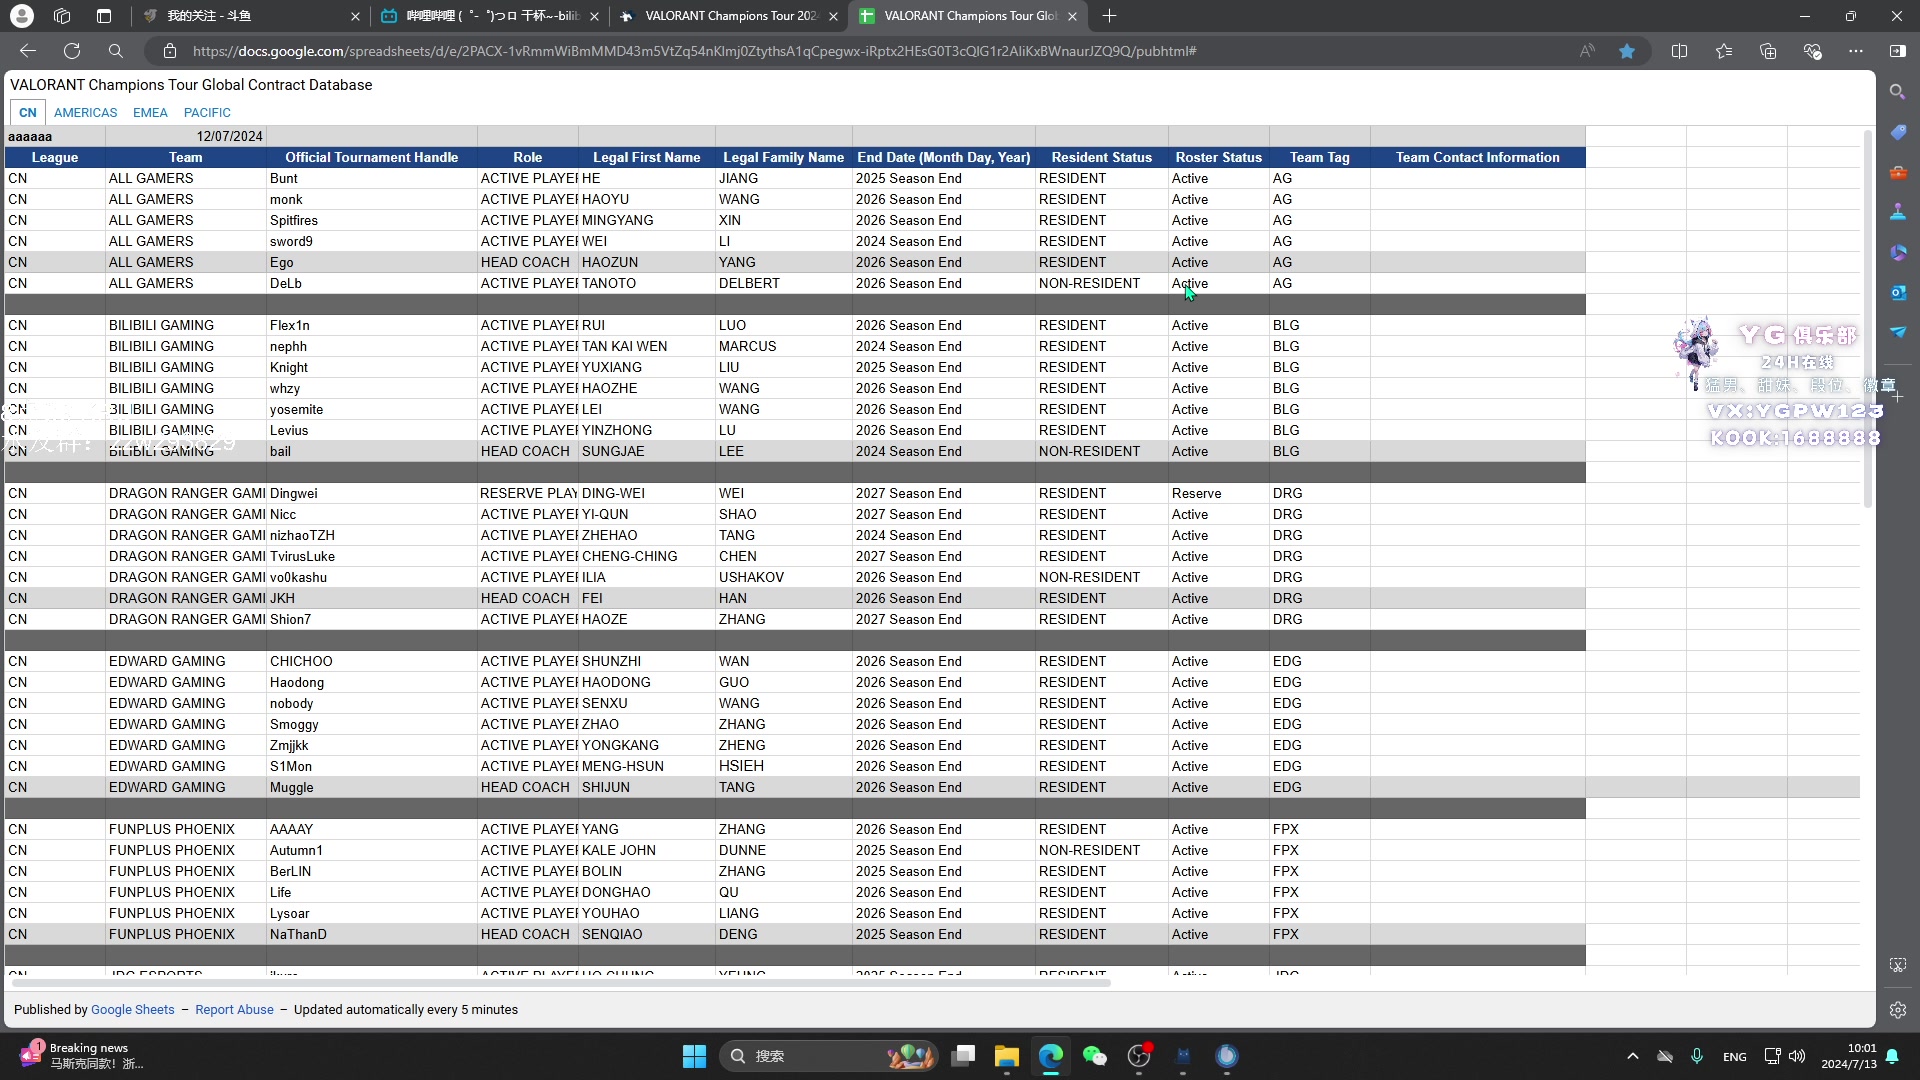Open the split screen icon
Viewport: 1920px width, 1080px height.
tap(1679, 51)
